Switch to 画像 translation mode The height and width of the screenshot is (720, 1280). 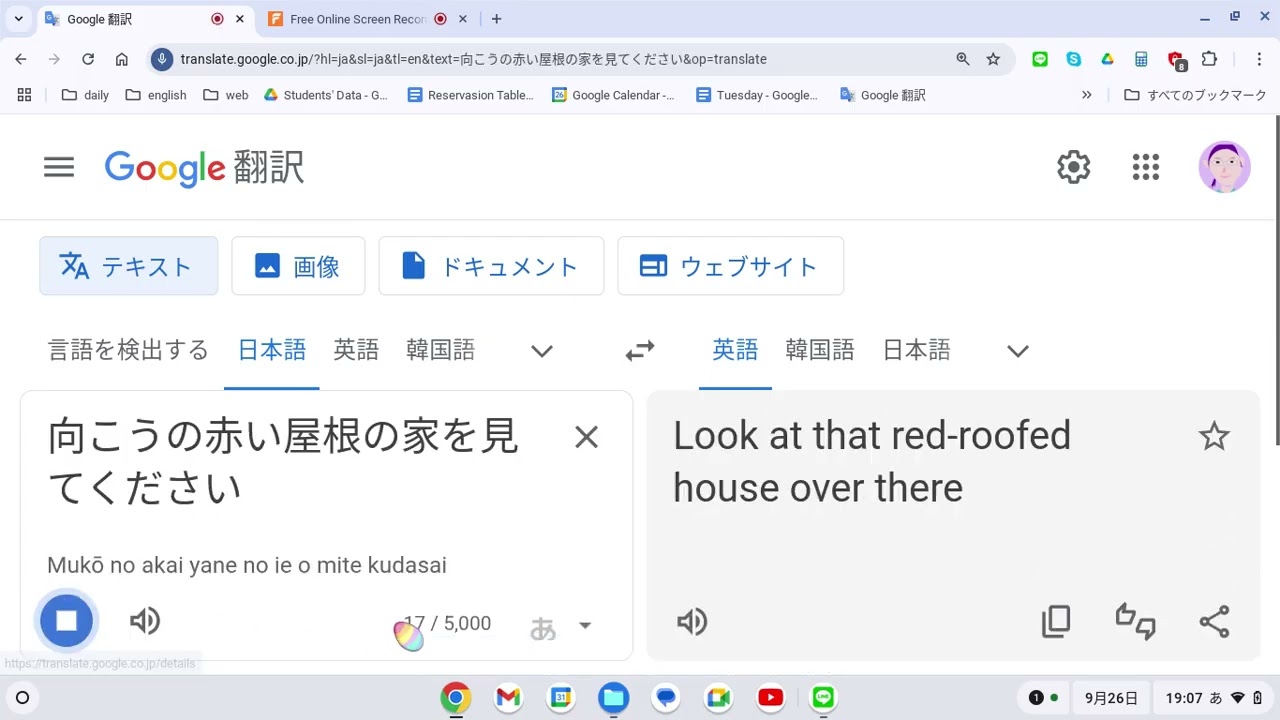pos(298,266)
